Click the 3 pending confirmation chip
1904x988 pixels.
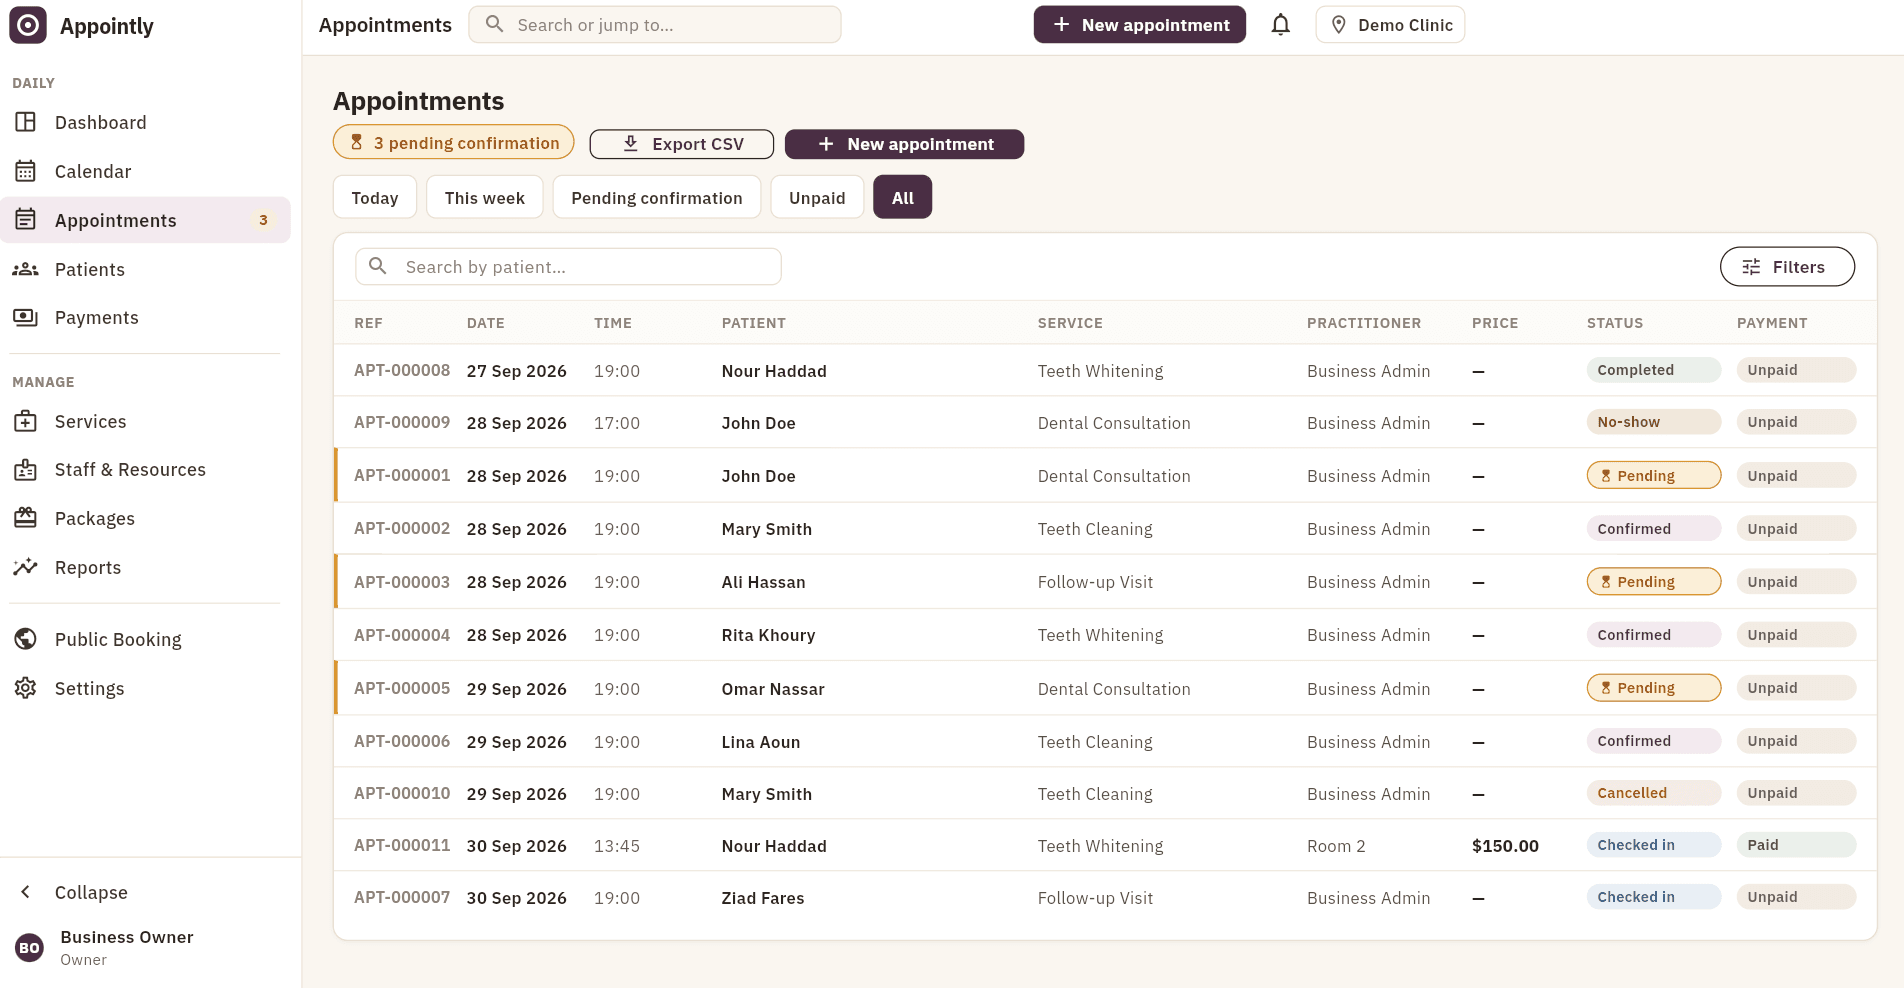click(454, 143)
